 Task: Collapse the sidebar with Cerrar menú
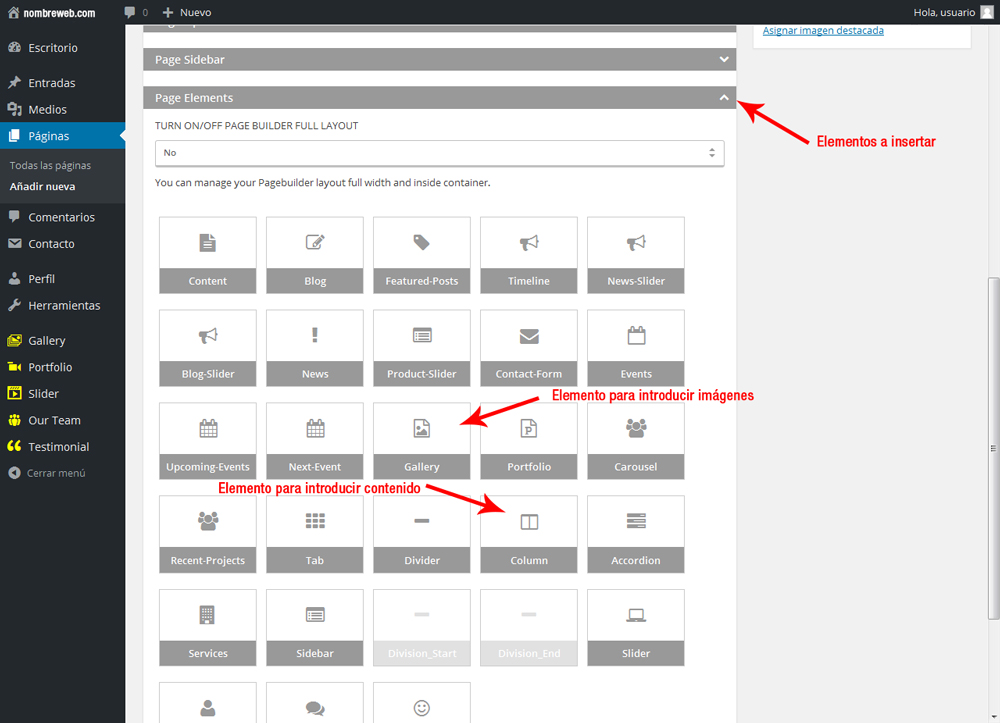pyautogui.click(x=55, y=473)
